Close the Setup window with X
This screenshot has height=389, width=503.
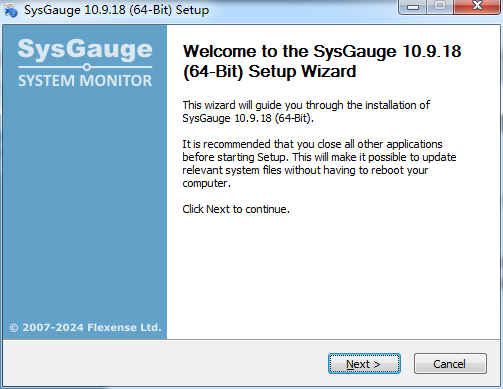point(477,7)
